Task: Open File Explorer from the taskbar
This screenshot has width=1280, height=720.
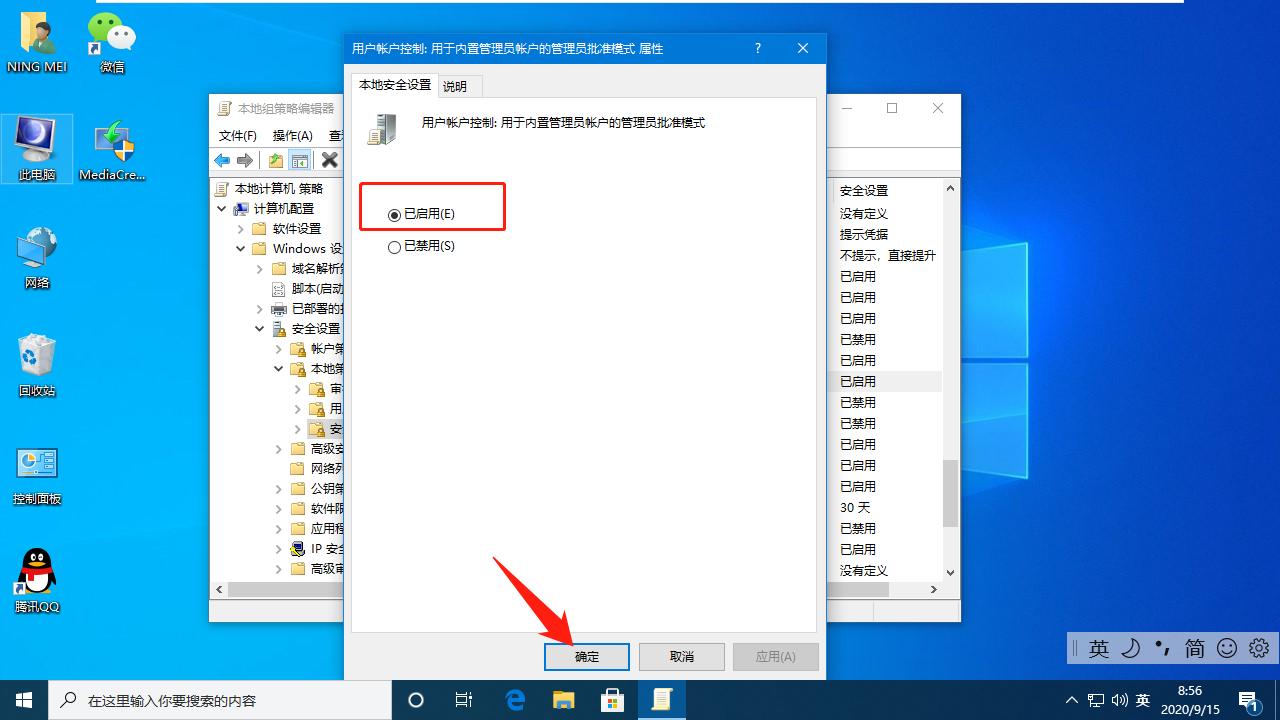Action: pyautogui.click(x=563, y=700)
